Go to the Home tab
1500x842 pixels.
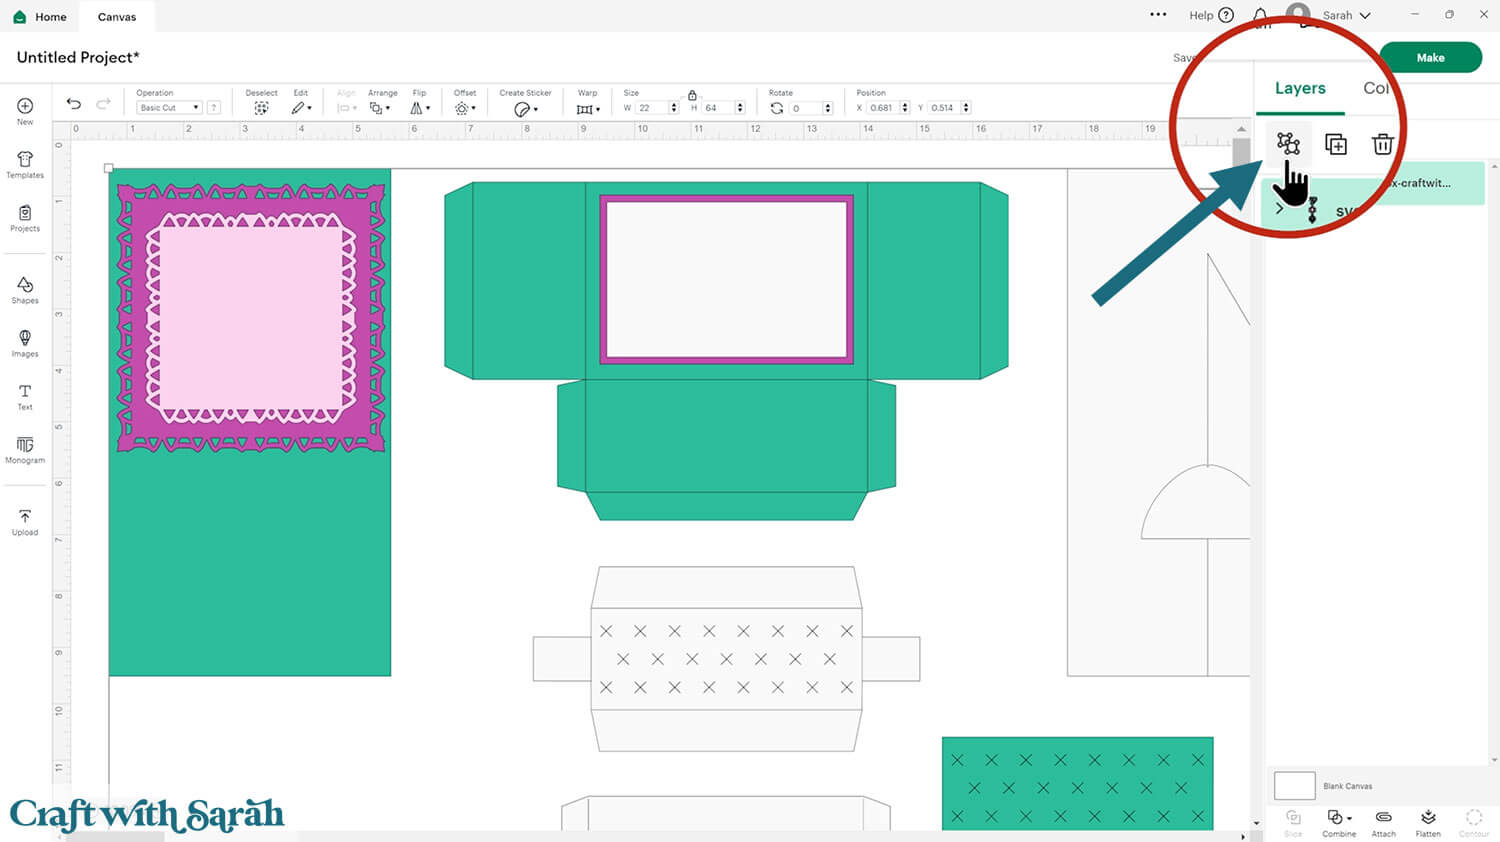coord(40,17)
